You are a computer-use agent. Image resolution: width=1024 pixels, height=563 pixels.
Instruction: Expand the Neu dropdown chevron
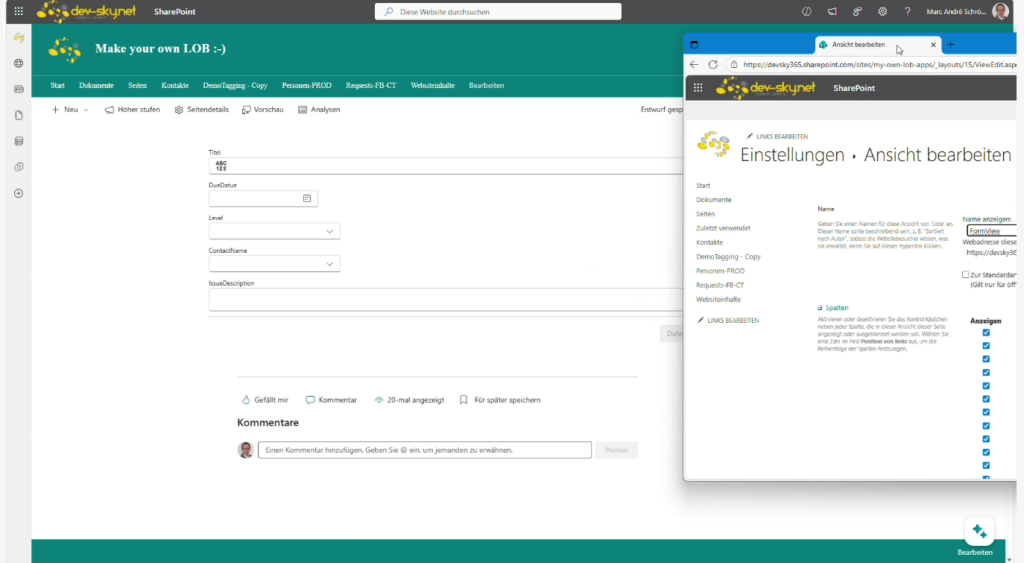(86, 110)
